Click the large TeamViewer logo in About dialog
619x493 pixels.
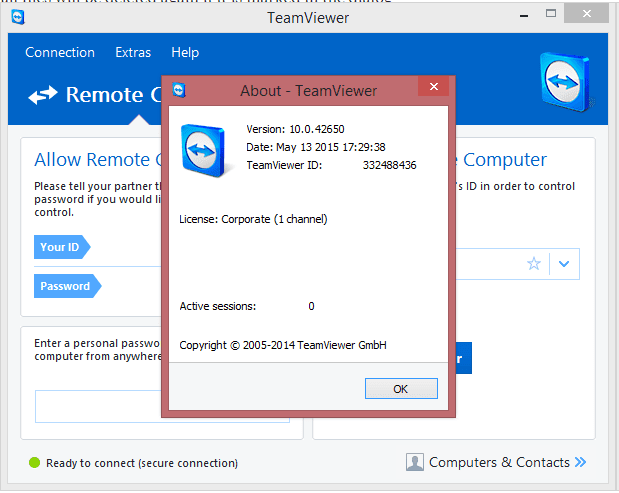[x=204, y=150]
